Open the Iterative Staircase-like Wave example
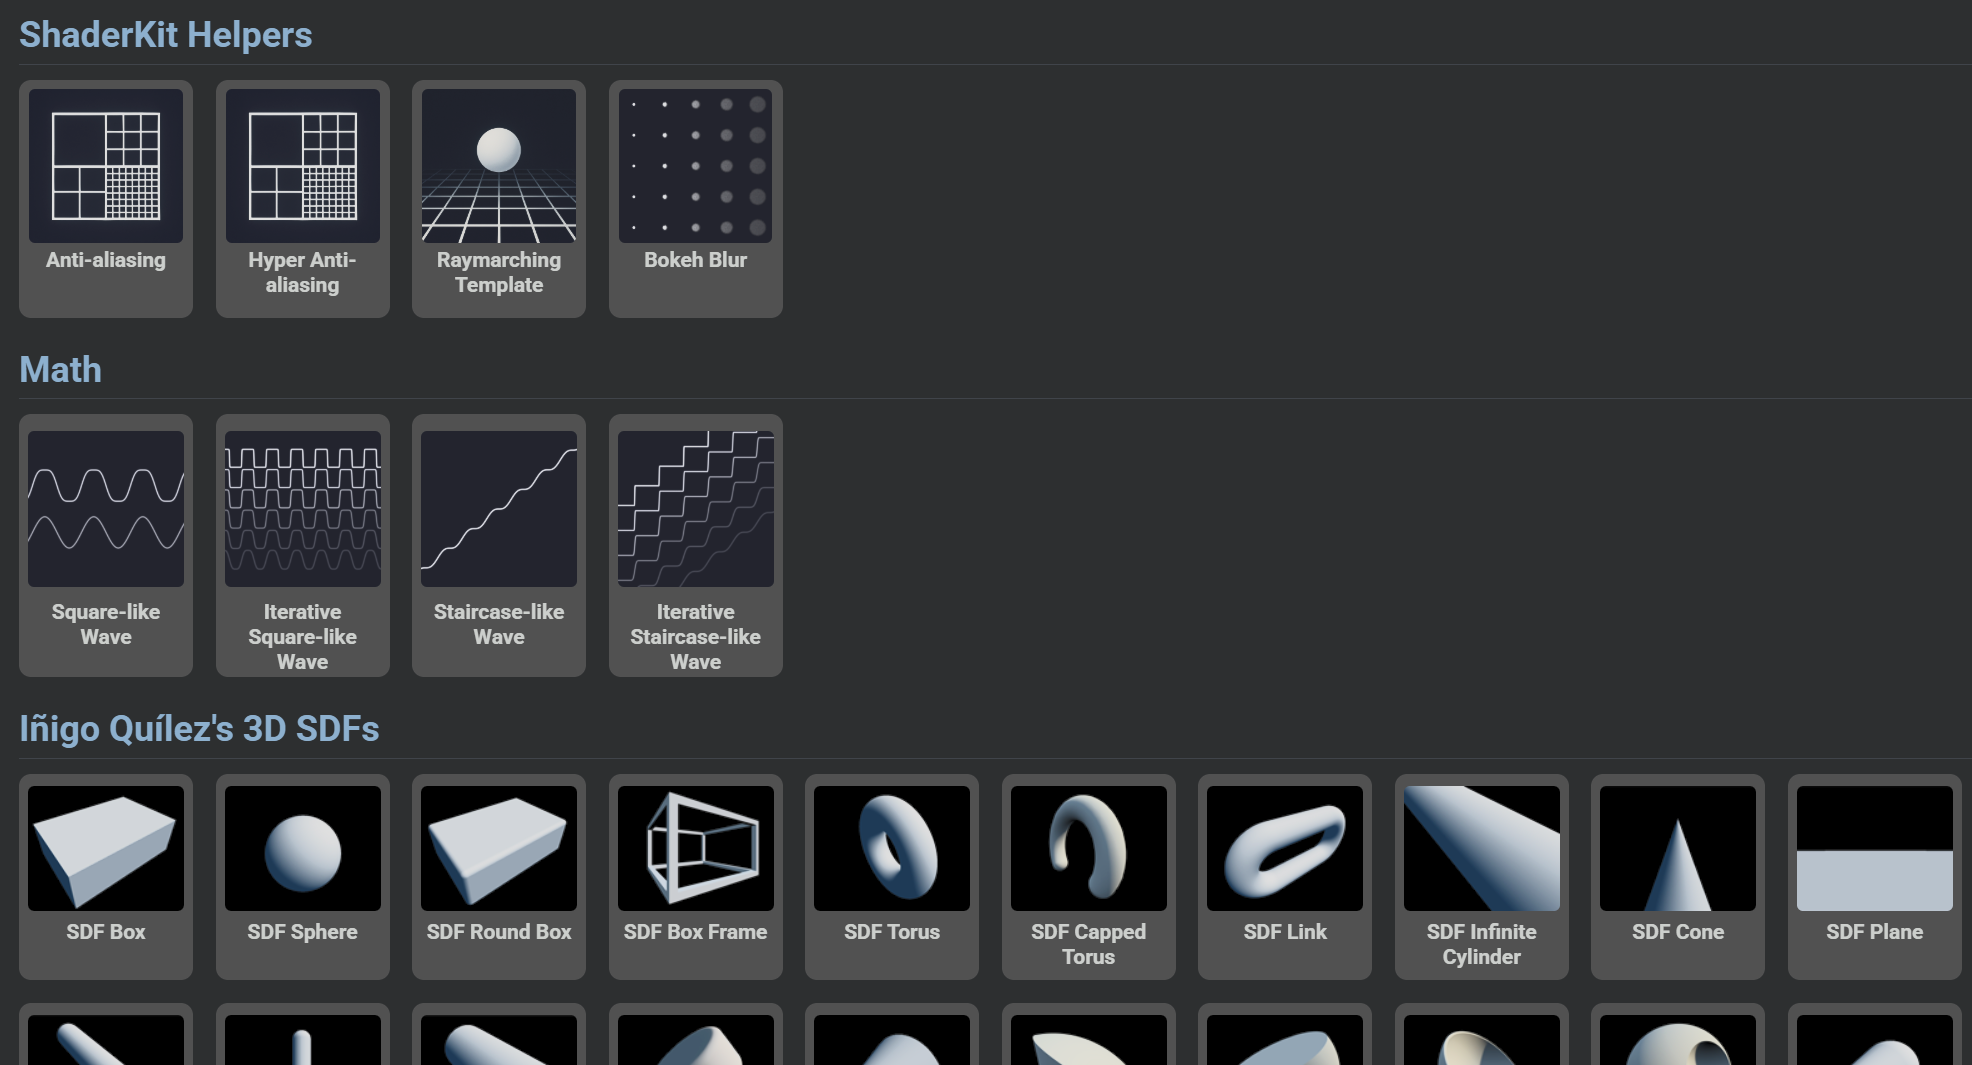This screenshot has height=1065, width=1972. [695, 546]
